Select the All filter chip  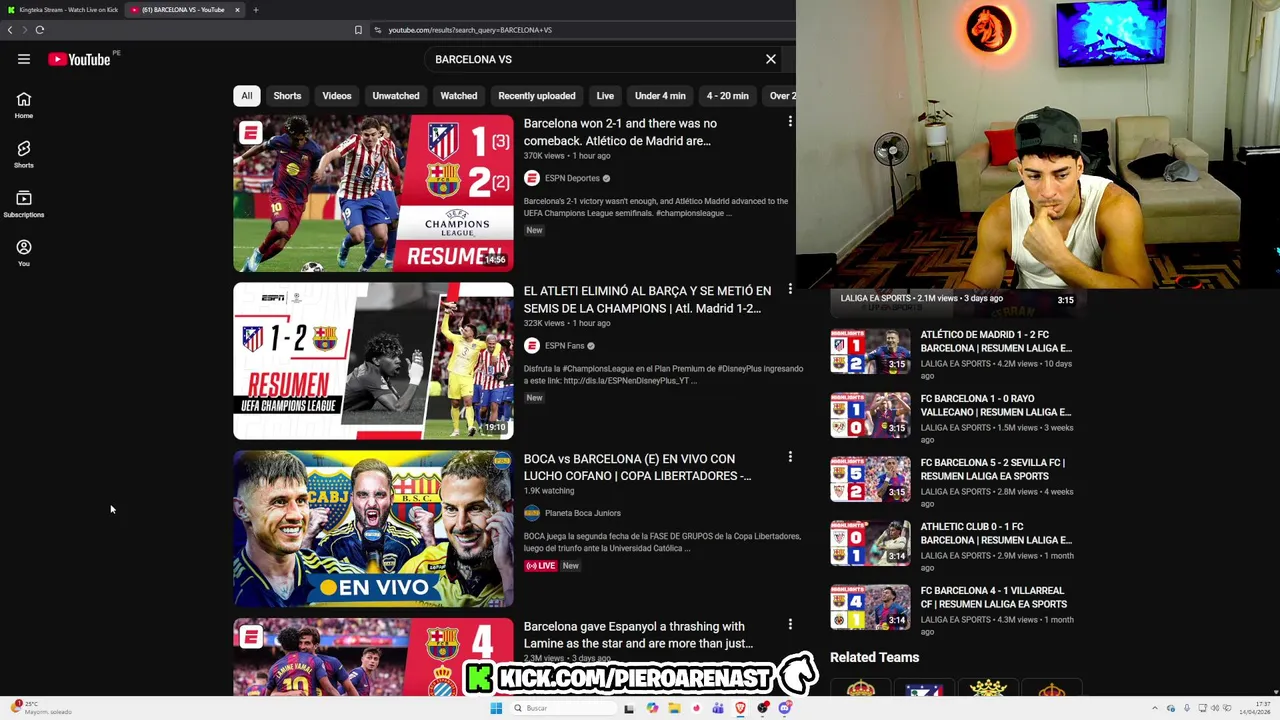click(247, 96)
